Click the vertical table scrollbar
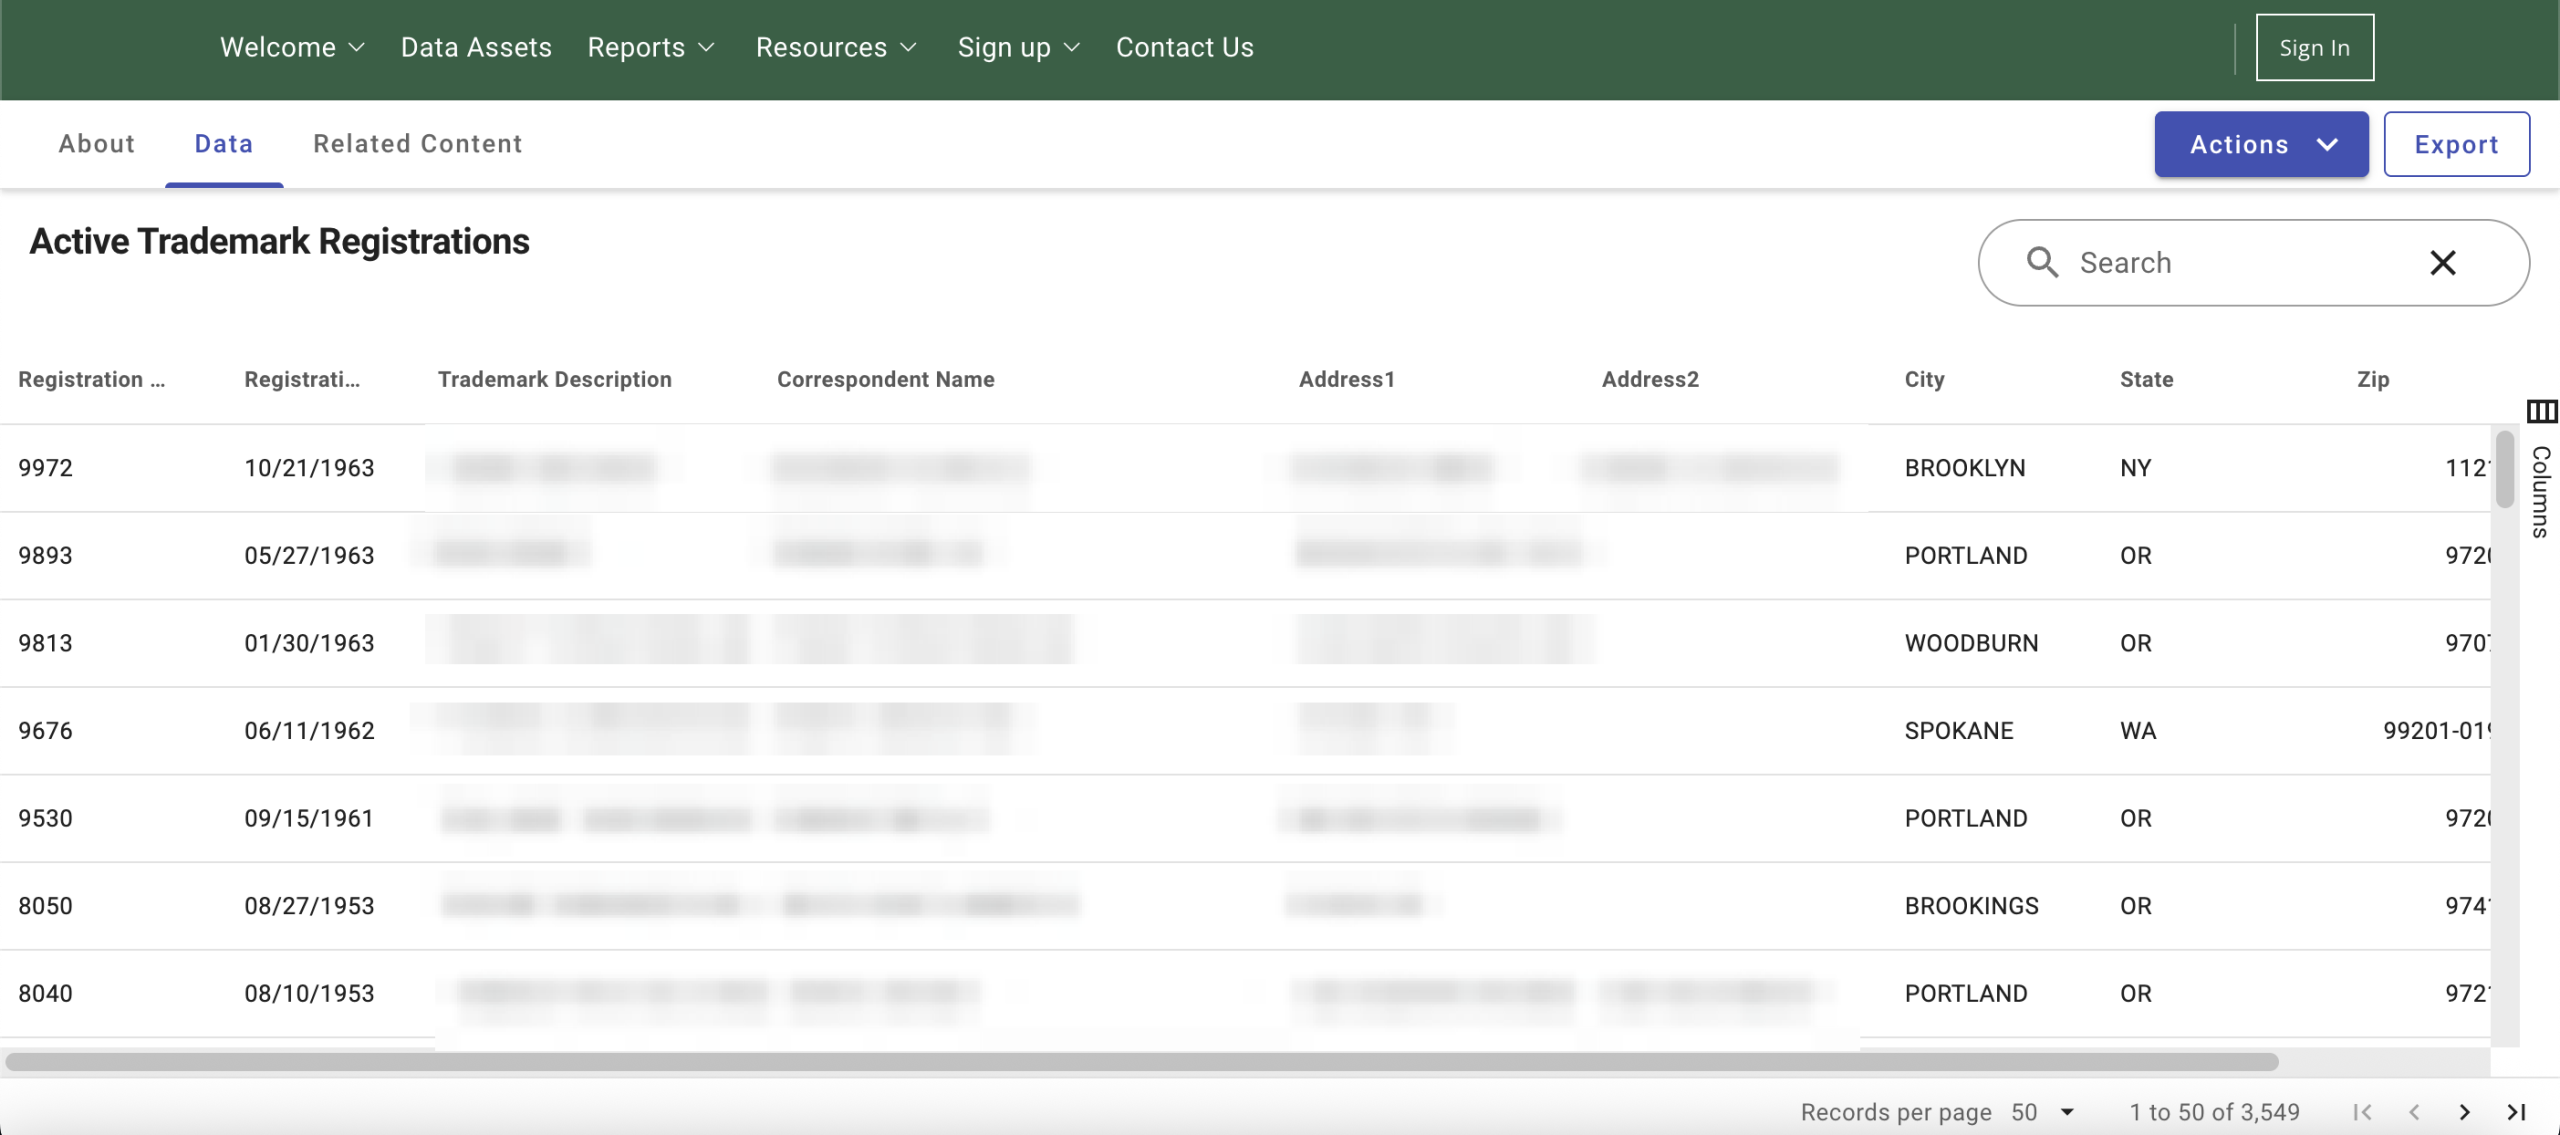Screen dimensions: 2560x1135 (2504, 468)
